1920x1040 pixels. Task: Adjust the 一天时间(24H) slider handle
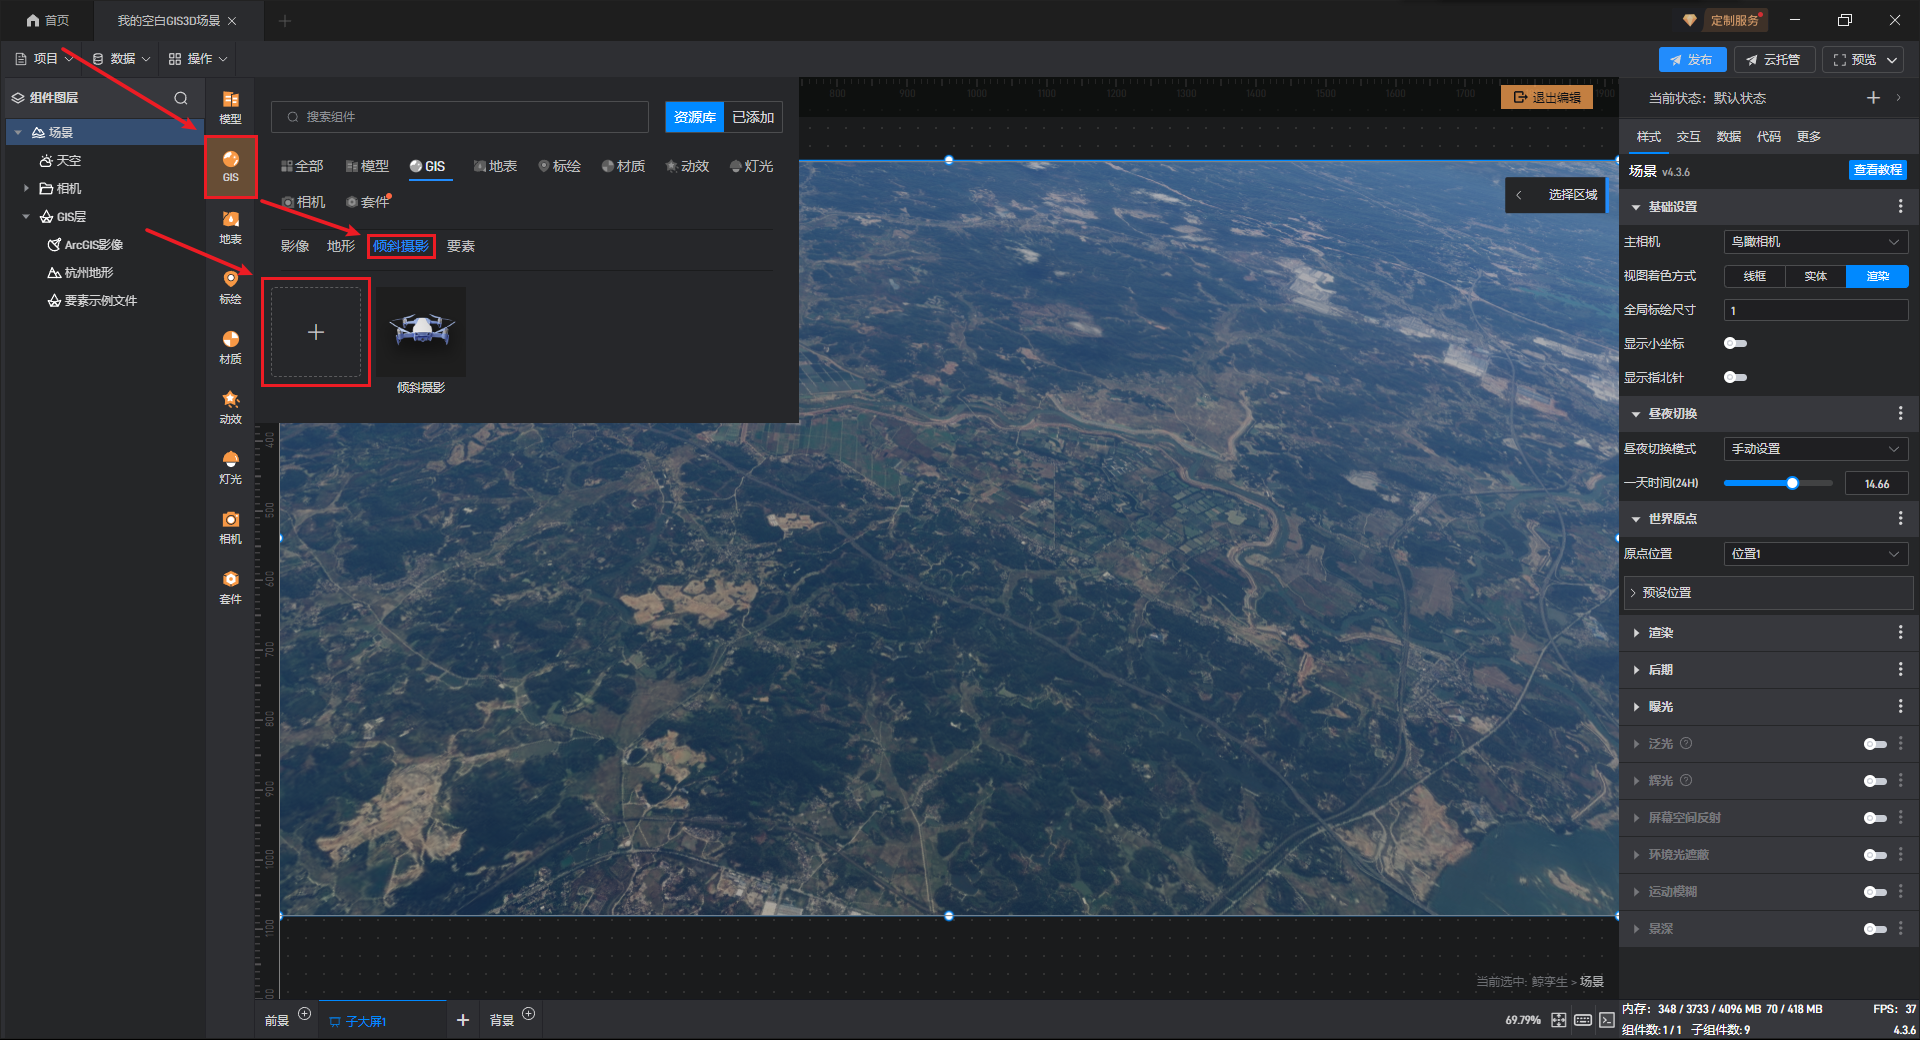[x=1792, y=483]
